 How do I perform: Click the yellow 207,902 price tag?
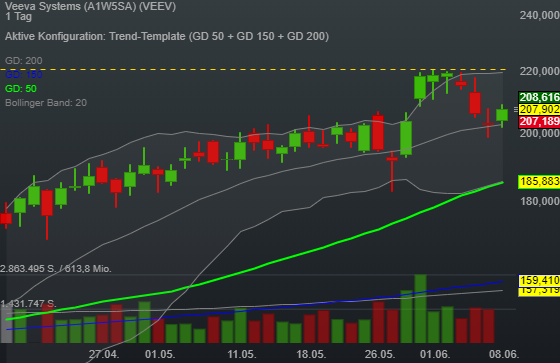[539, 109]
